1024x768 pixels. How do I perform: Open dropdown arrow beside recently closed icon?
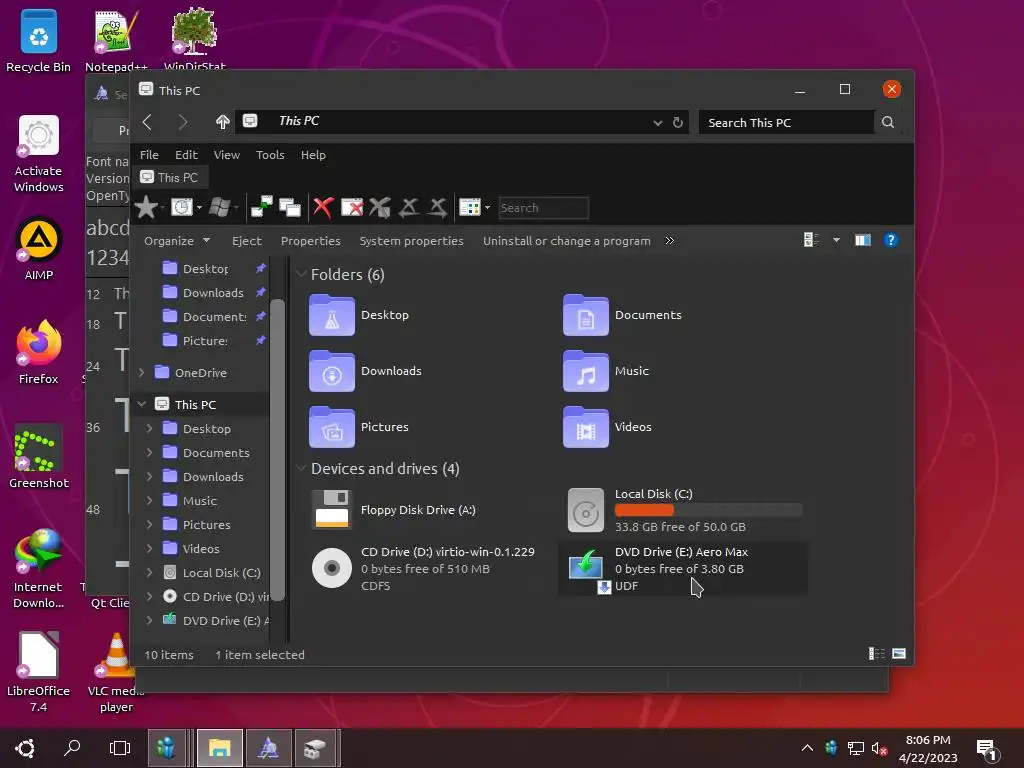199,208
